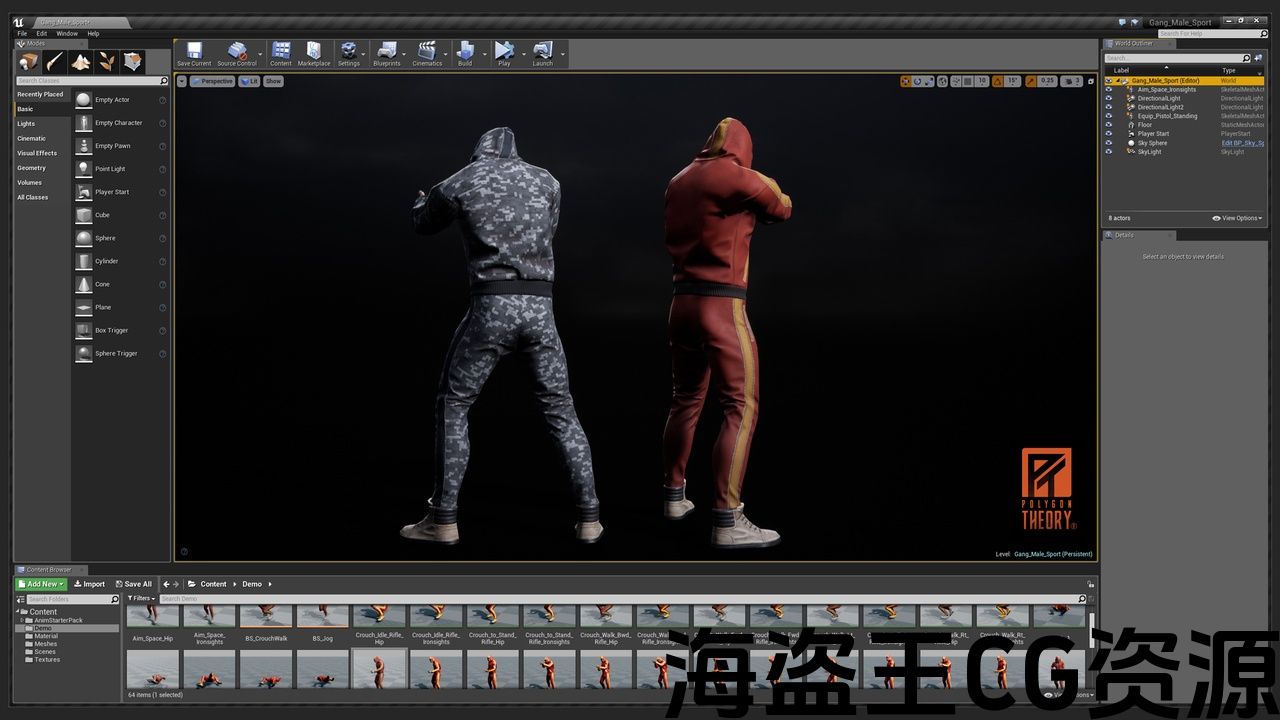Hide the Floor actor via eye icon

coord(1108,125)
